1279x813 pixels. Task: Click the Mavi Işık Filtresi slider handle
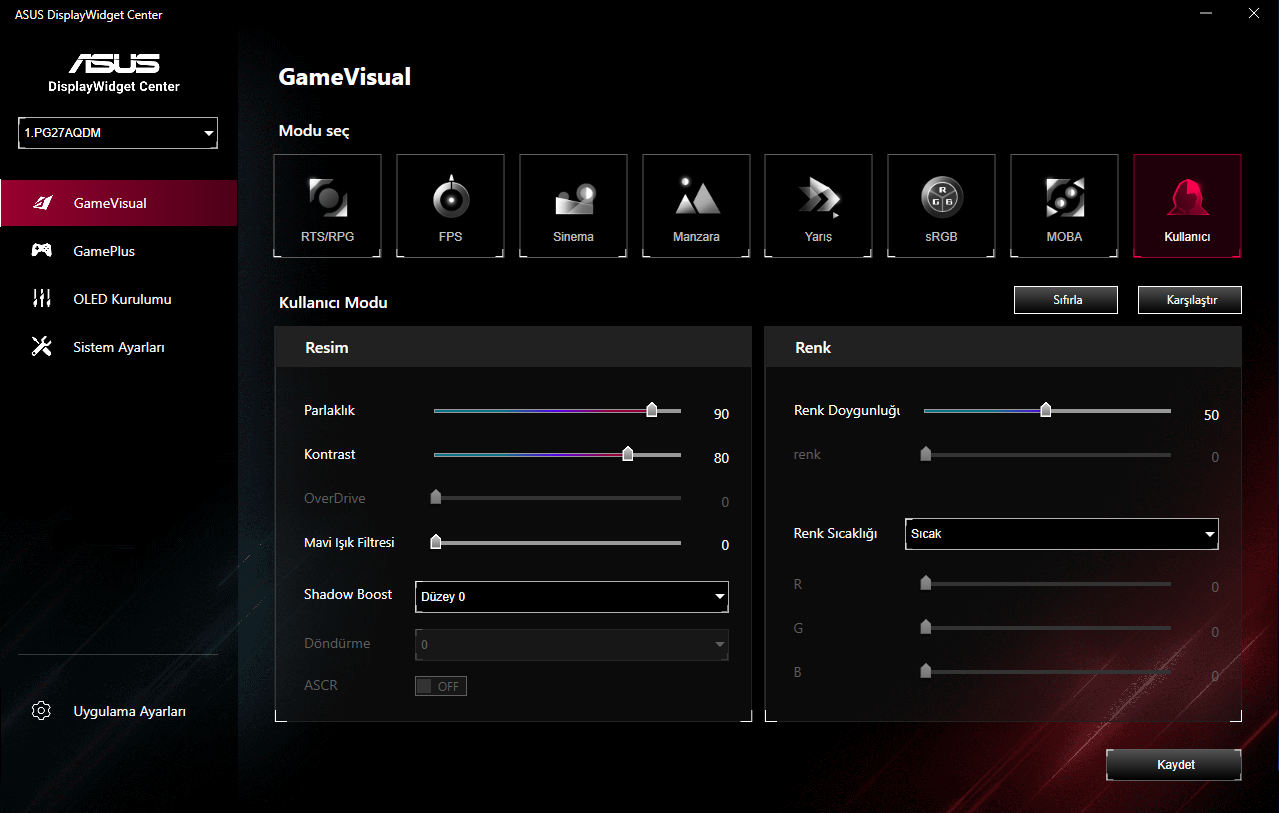coord(436,541)
